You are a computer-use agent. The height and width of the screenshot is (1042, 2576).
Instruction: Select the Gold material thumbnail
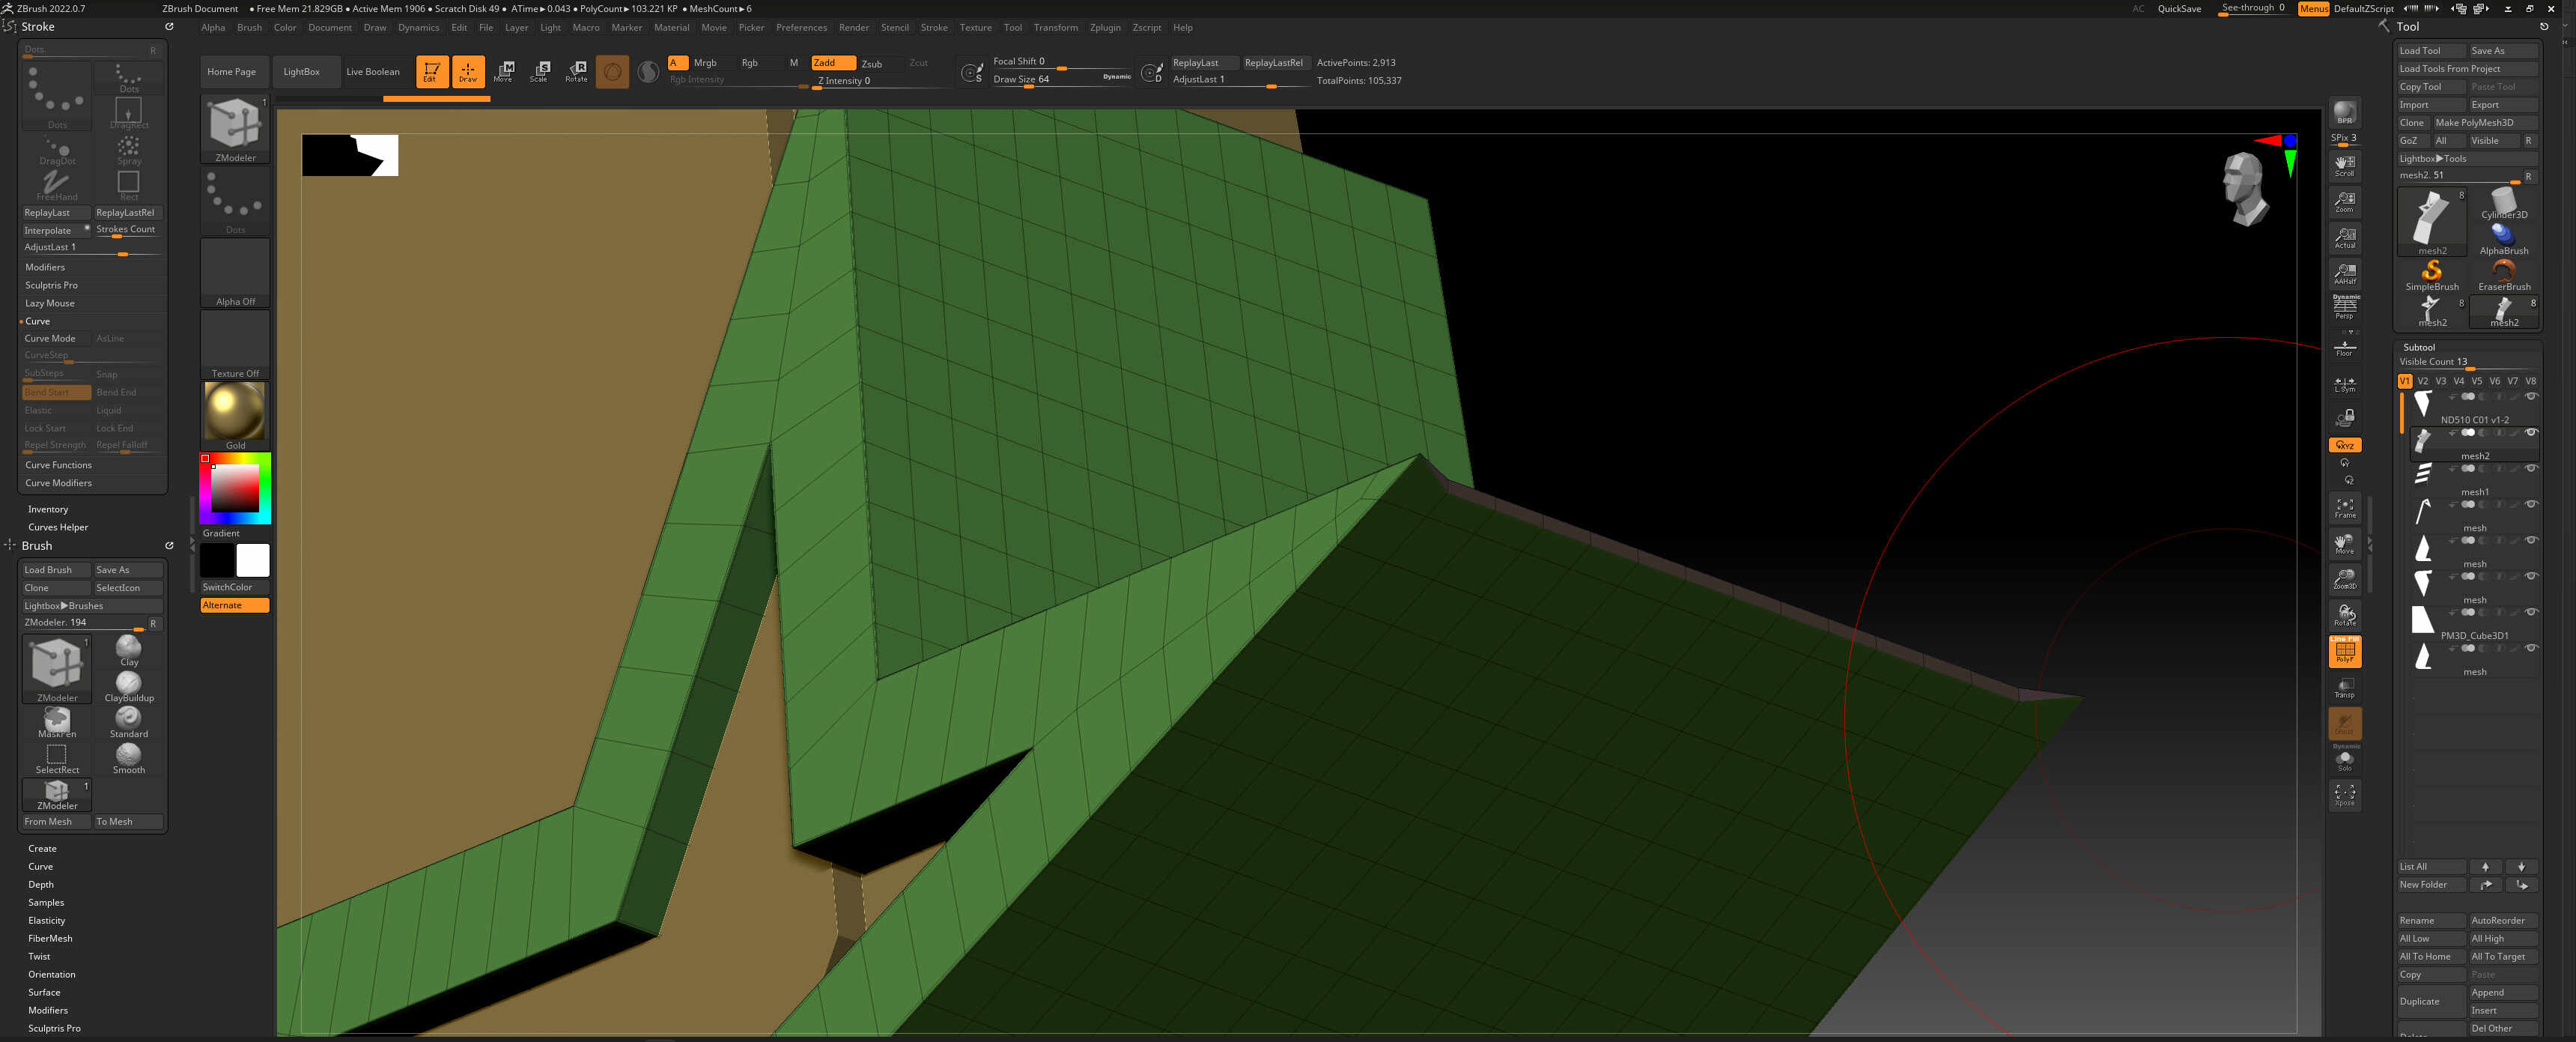pos(235,413)
